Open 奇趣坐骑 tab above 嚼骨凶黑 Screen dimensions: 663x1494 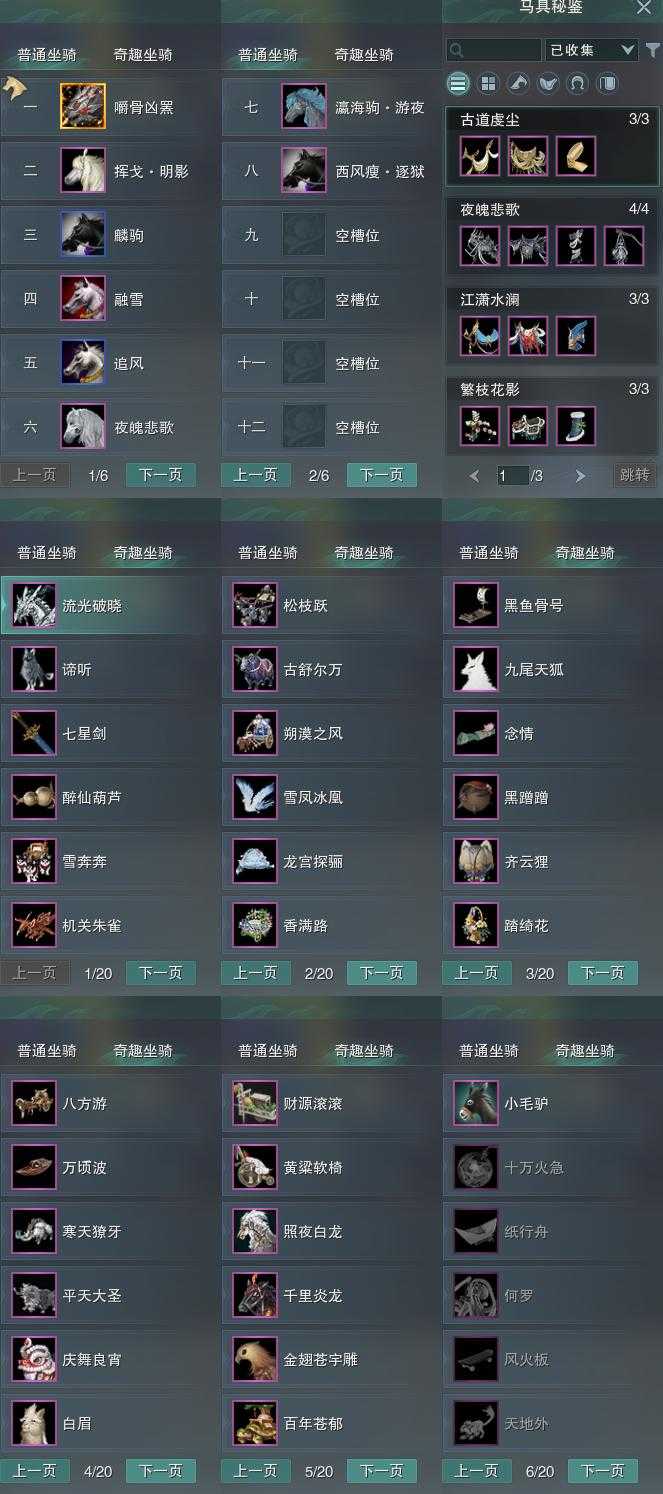click(x=143, y=54)
